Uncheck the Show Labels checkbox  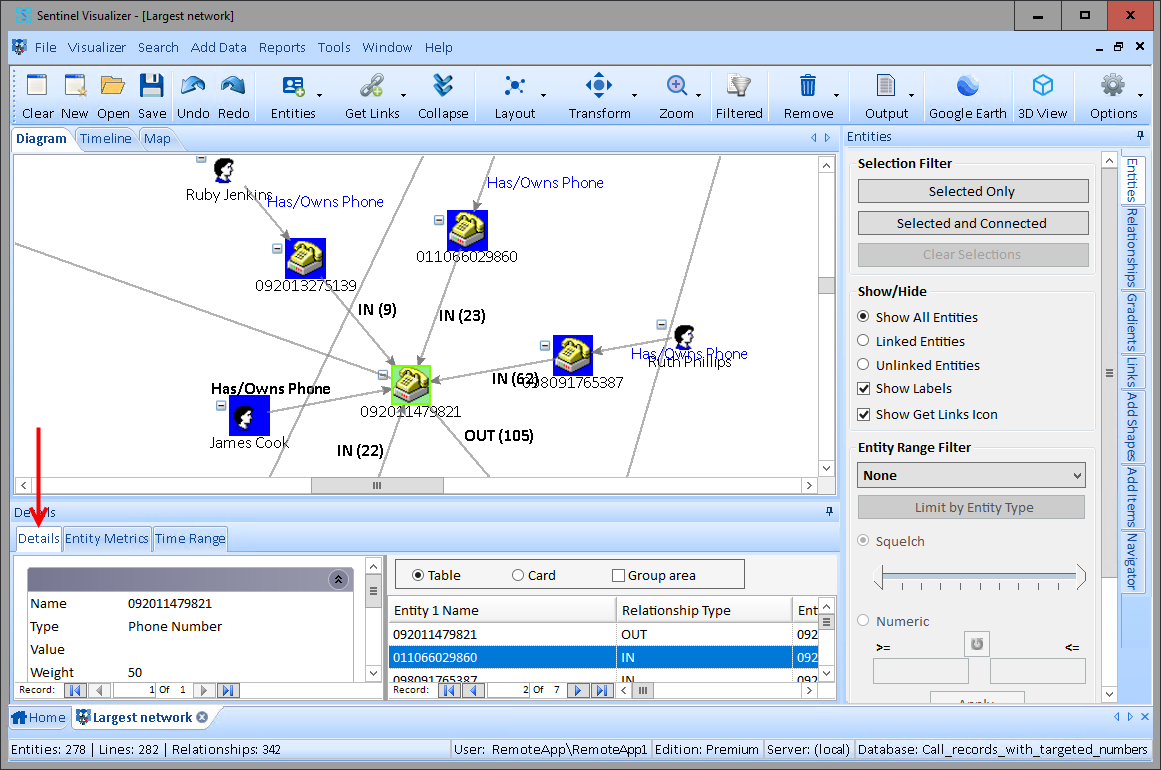(x=864, y=388)
